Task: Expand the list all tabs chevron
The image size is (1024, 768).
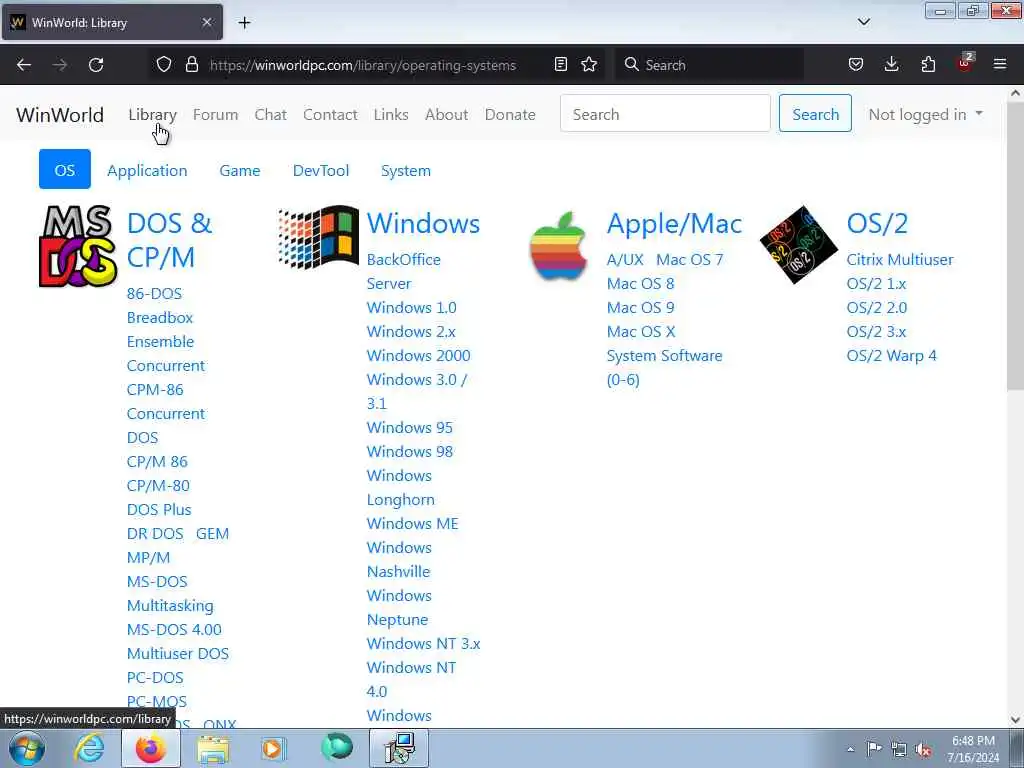Action: coord(863,22)
